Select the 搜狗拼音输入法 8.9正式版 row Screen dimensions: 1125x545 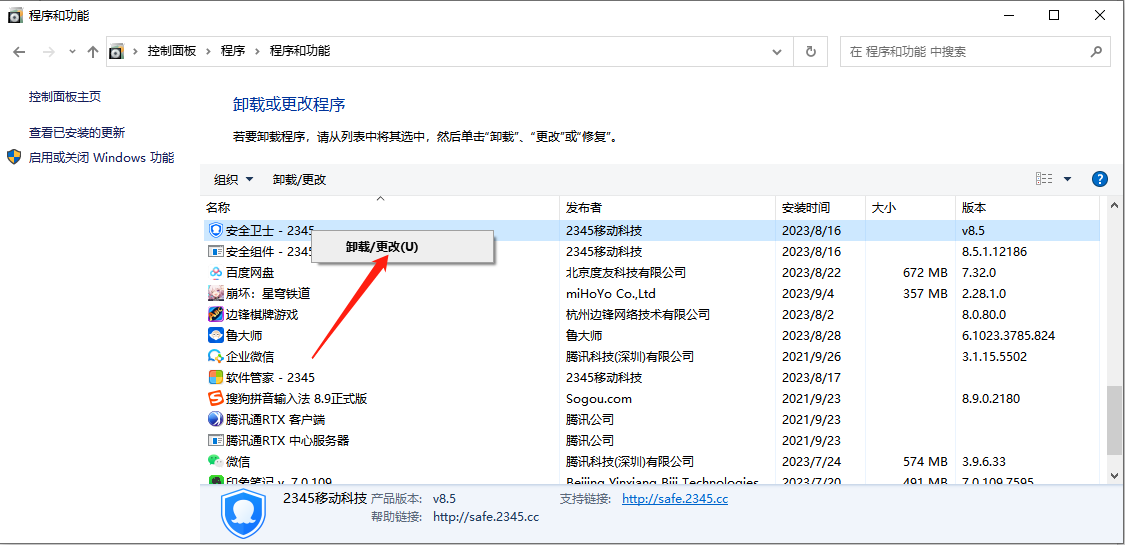[650, 398]
